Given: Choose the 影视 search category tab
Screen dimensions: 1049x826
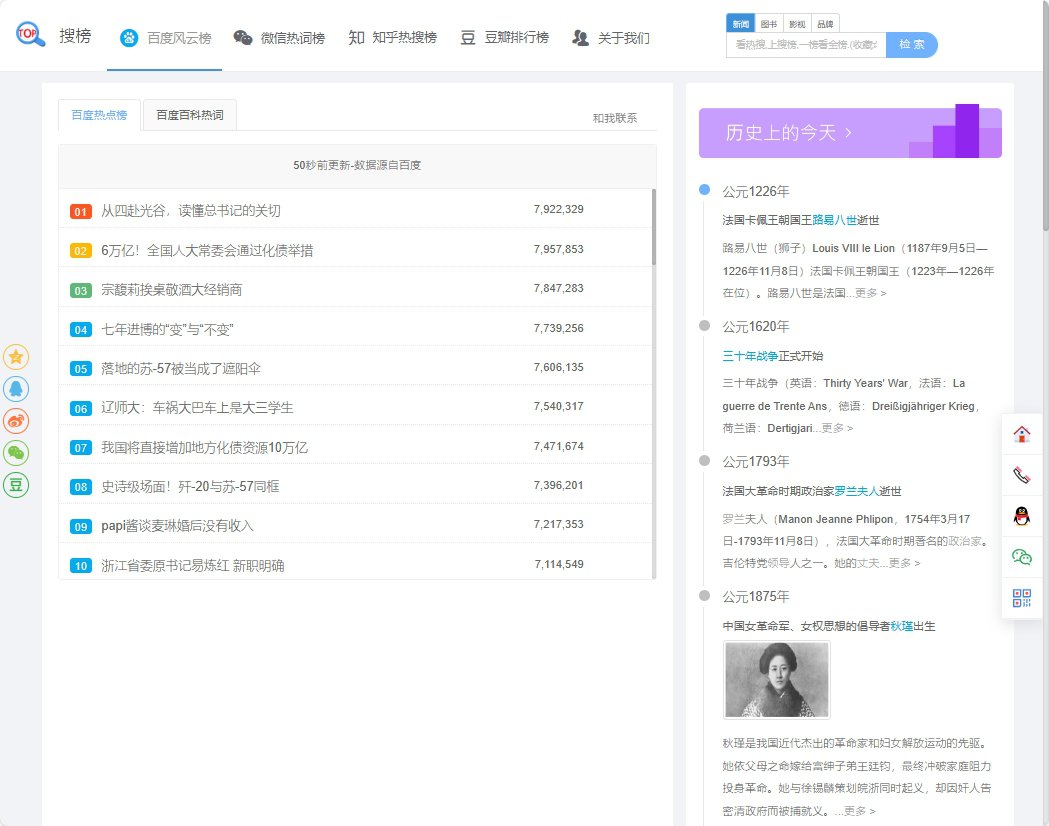Looking at the screenshot, I should pyautogui.click(x=796, y=23).
